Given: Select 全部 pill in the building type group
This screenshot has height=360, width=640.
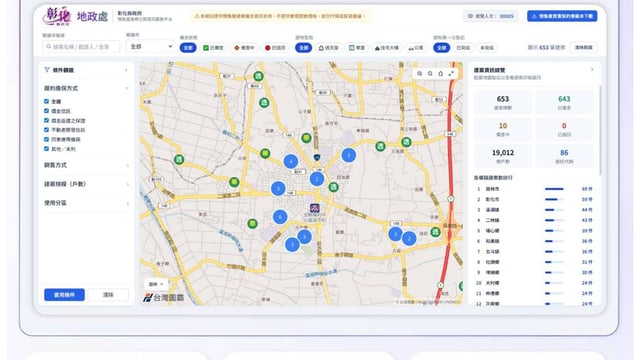Looking at the screenshot, I should coord(303,48).
